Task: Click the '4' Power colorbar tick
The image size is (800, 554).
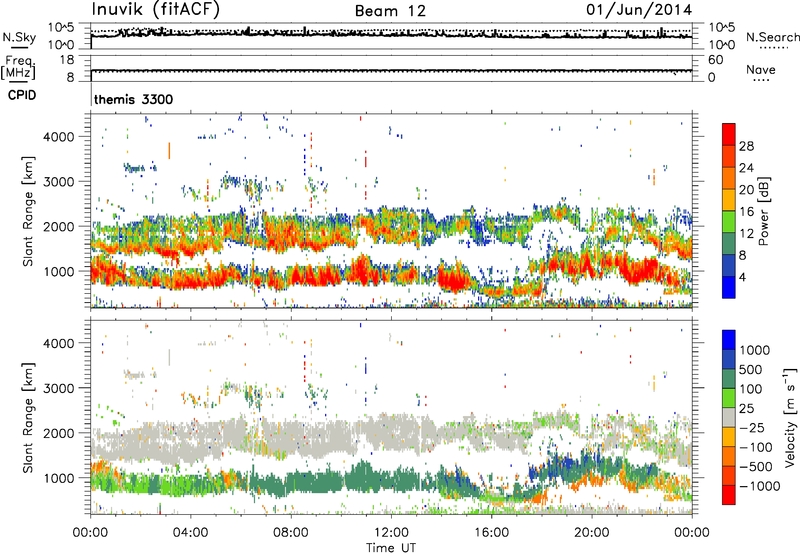Action: tap(742, 277)
